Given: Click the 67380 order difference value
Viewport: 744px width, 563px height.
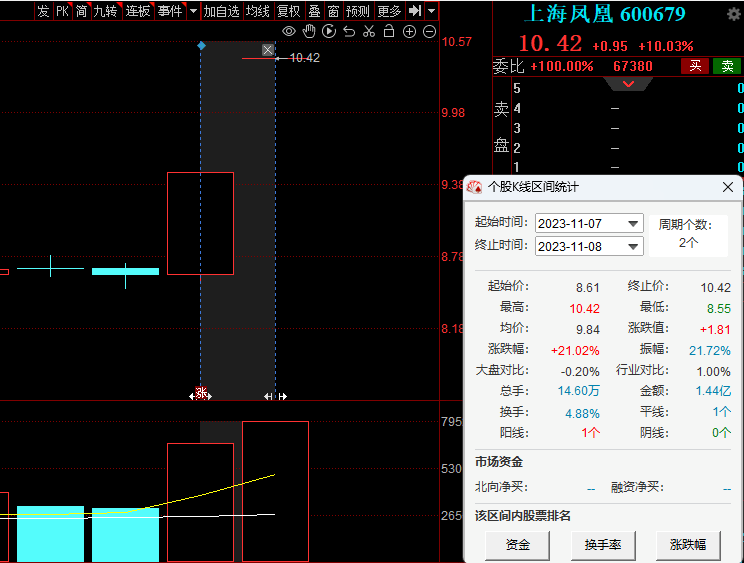Looking at the screenshot, I should pos(632,66).
